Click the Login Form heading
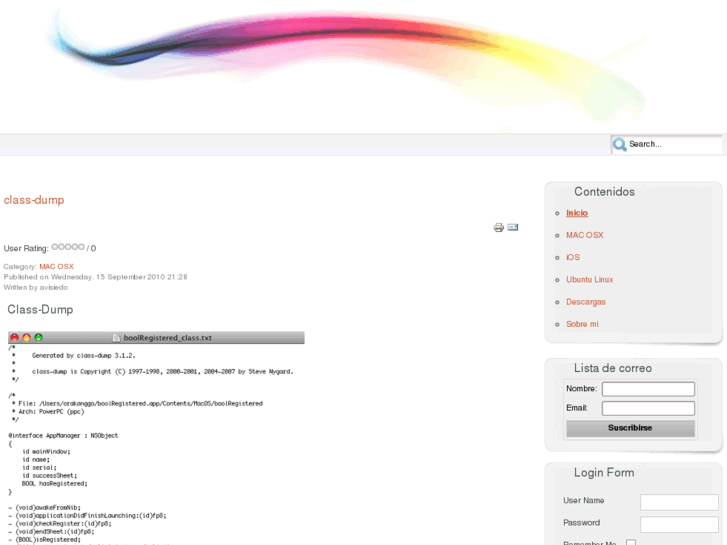This screenshot has width=727, height=545. [604, 473]
